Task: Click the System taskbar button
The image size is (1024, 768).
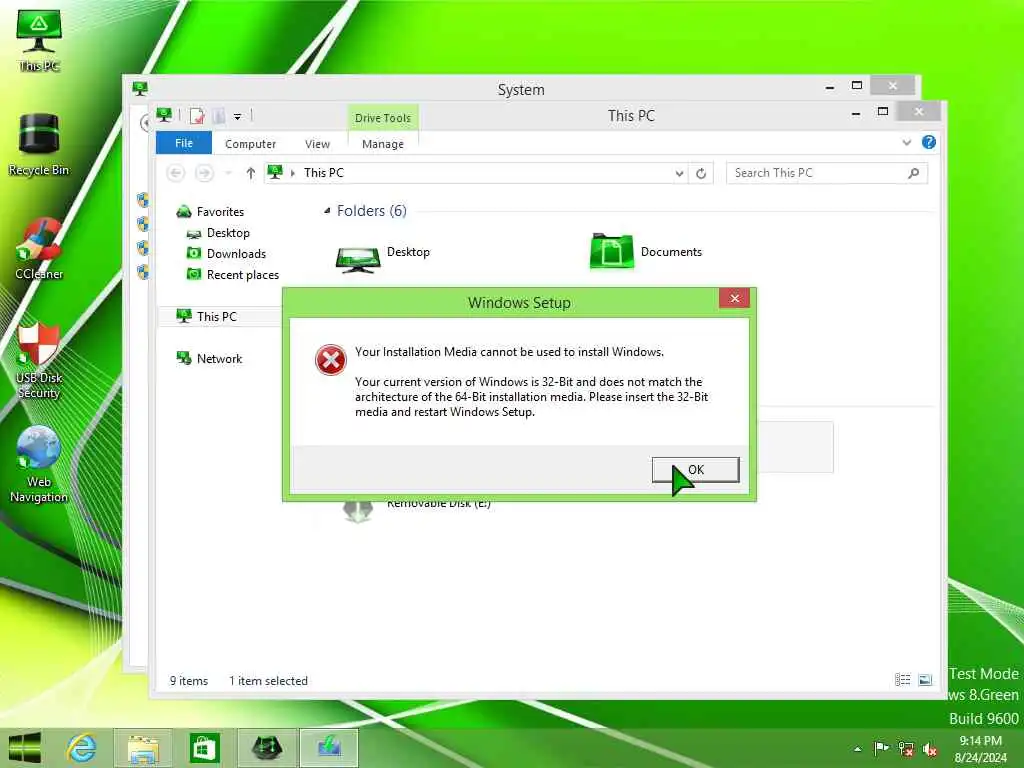Action: [x=267, y=748]
